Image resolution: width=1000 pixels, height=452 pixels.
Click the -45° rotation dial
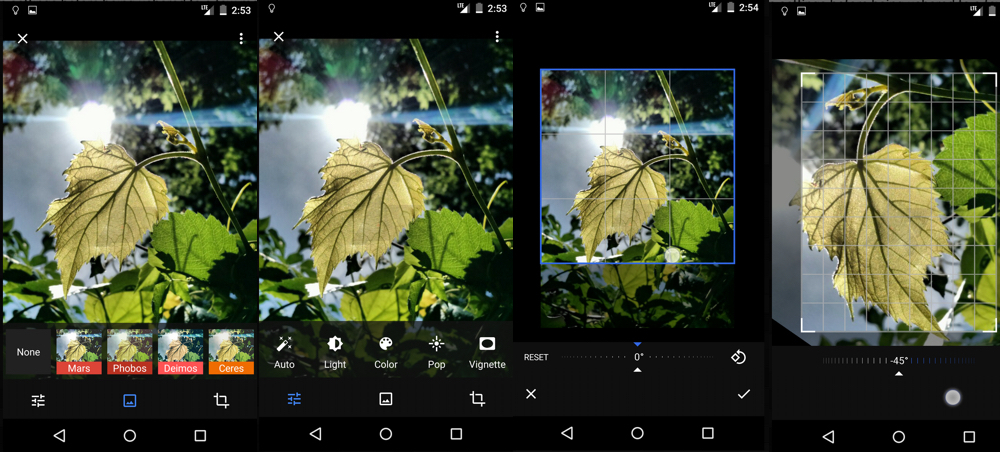[899, 361]
